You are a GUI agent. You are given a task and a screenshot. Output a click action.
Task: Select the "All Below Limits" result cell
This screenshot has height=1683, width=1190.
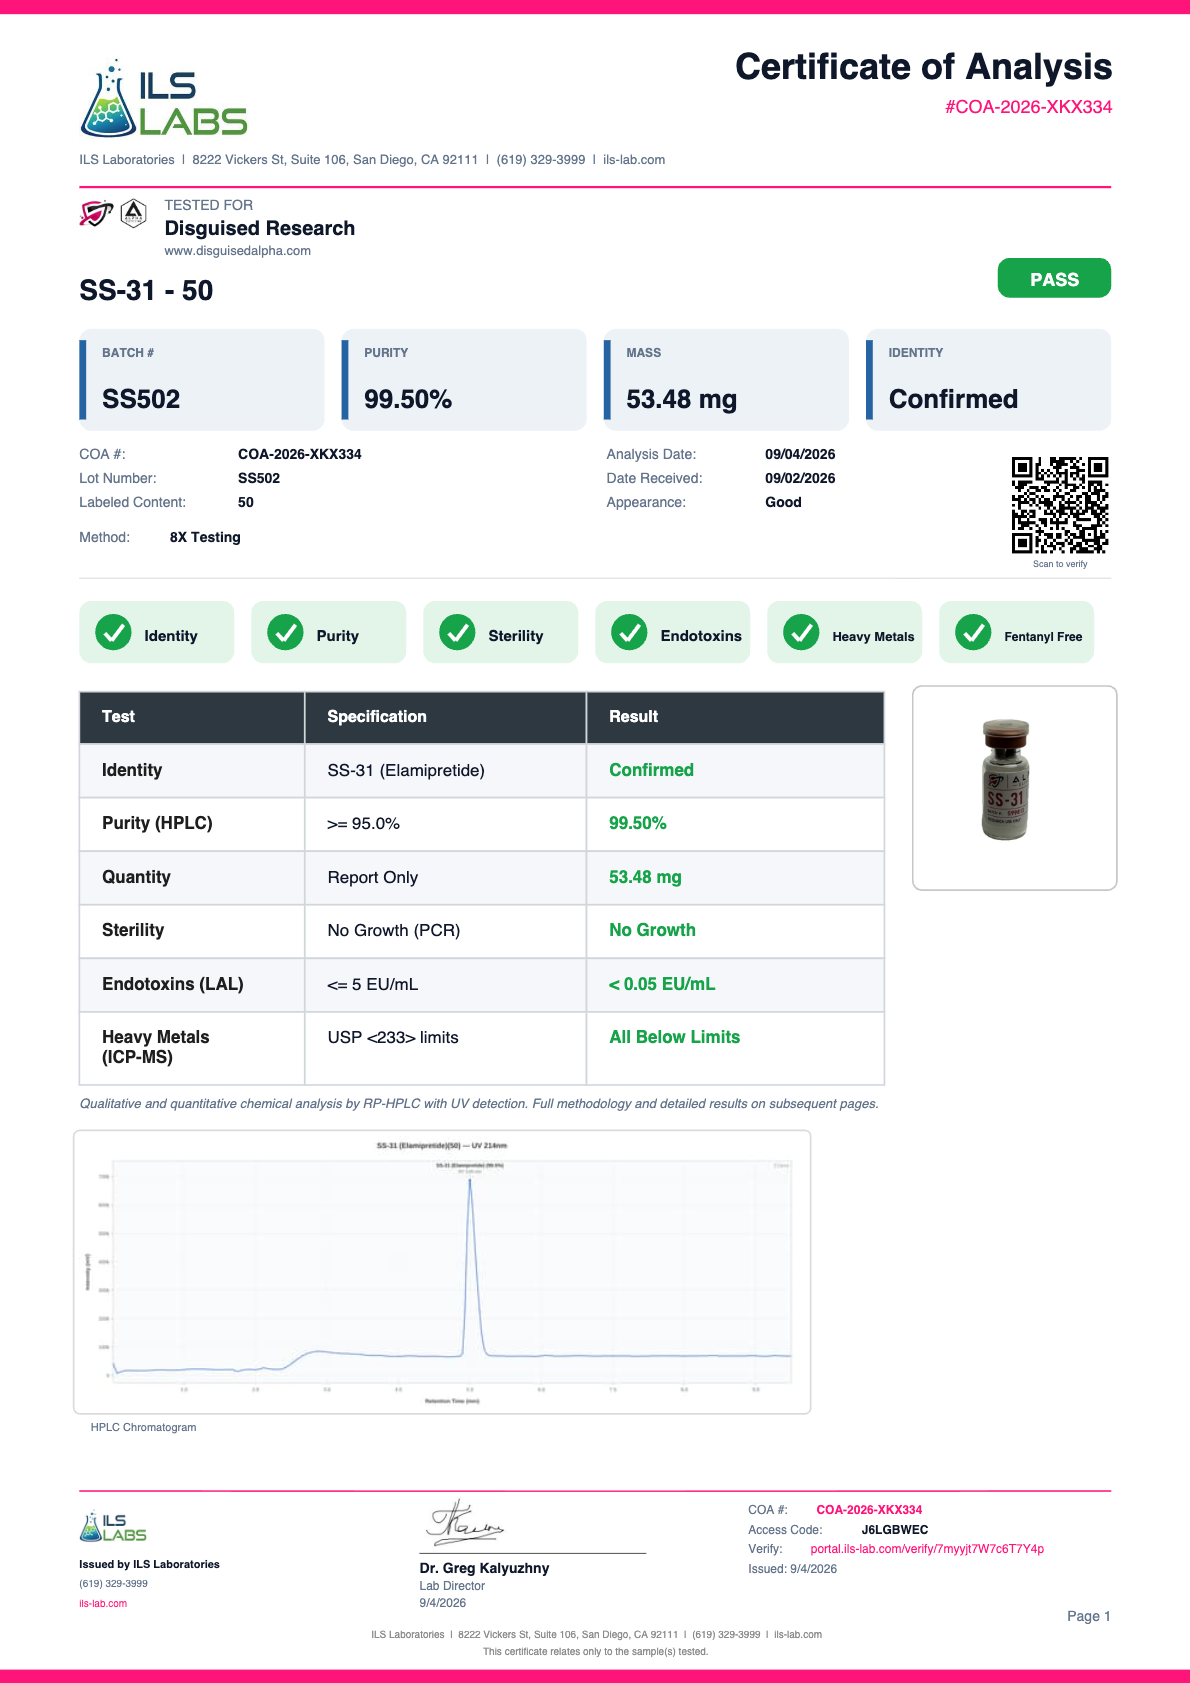(x=735, y=1048)
